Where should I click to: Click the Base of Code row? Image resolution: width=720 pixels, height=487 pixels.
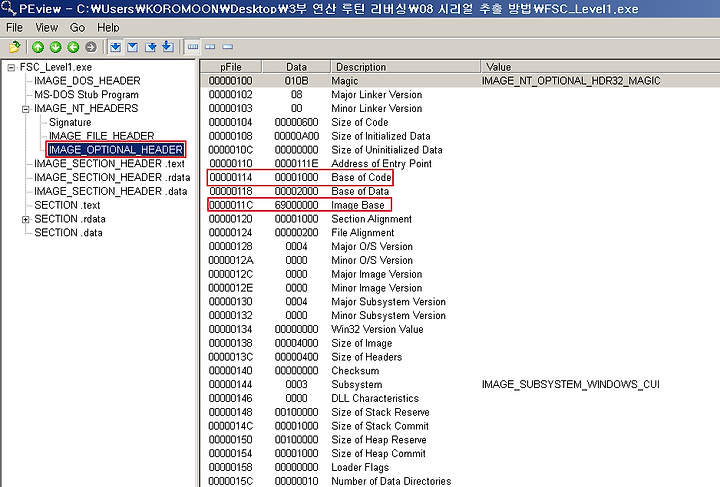(x=461, y=178)
